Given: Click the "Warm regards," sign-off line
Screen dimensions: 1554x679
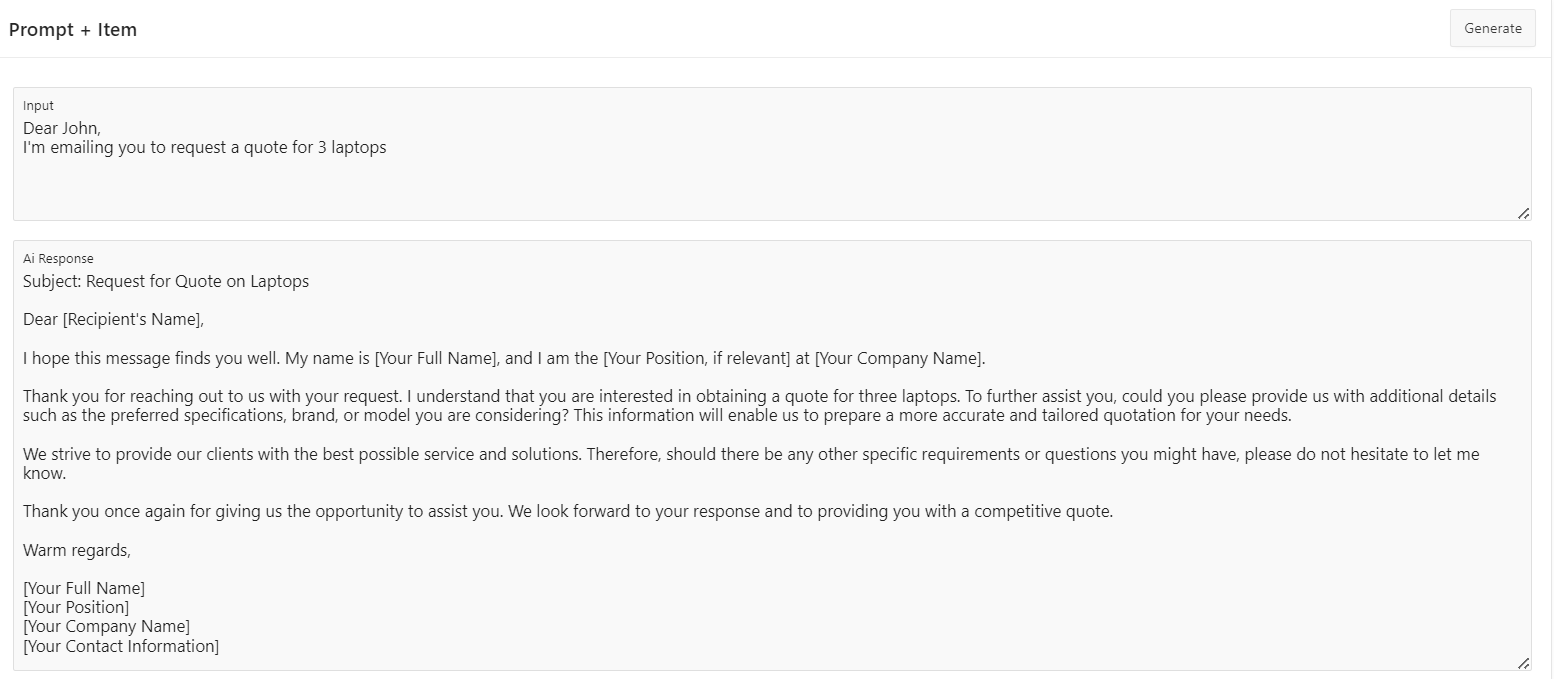Looking at the screenshot, I should [x=77, y=551].
